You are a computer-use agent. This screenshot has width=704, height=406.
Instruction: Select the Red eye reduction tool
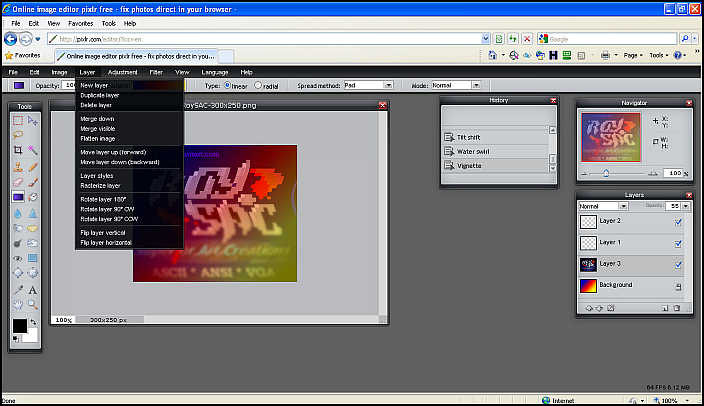18,258
